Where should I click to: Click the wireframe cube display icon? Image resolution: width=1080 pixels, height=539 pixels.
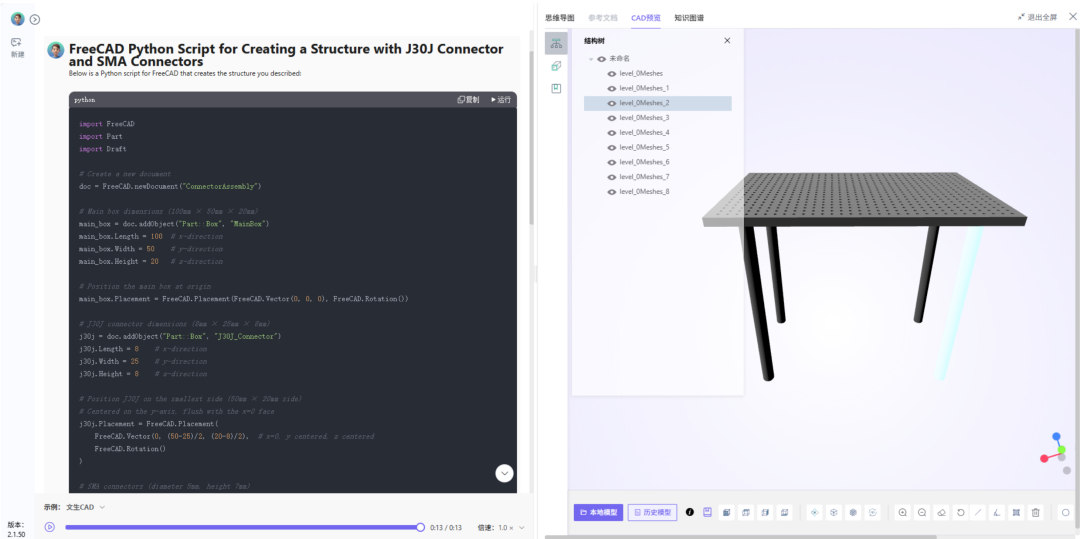pyautogui.click(x=834, y=512)
